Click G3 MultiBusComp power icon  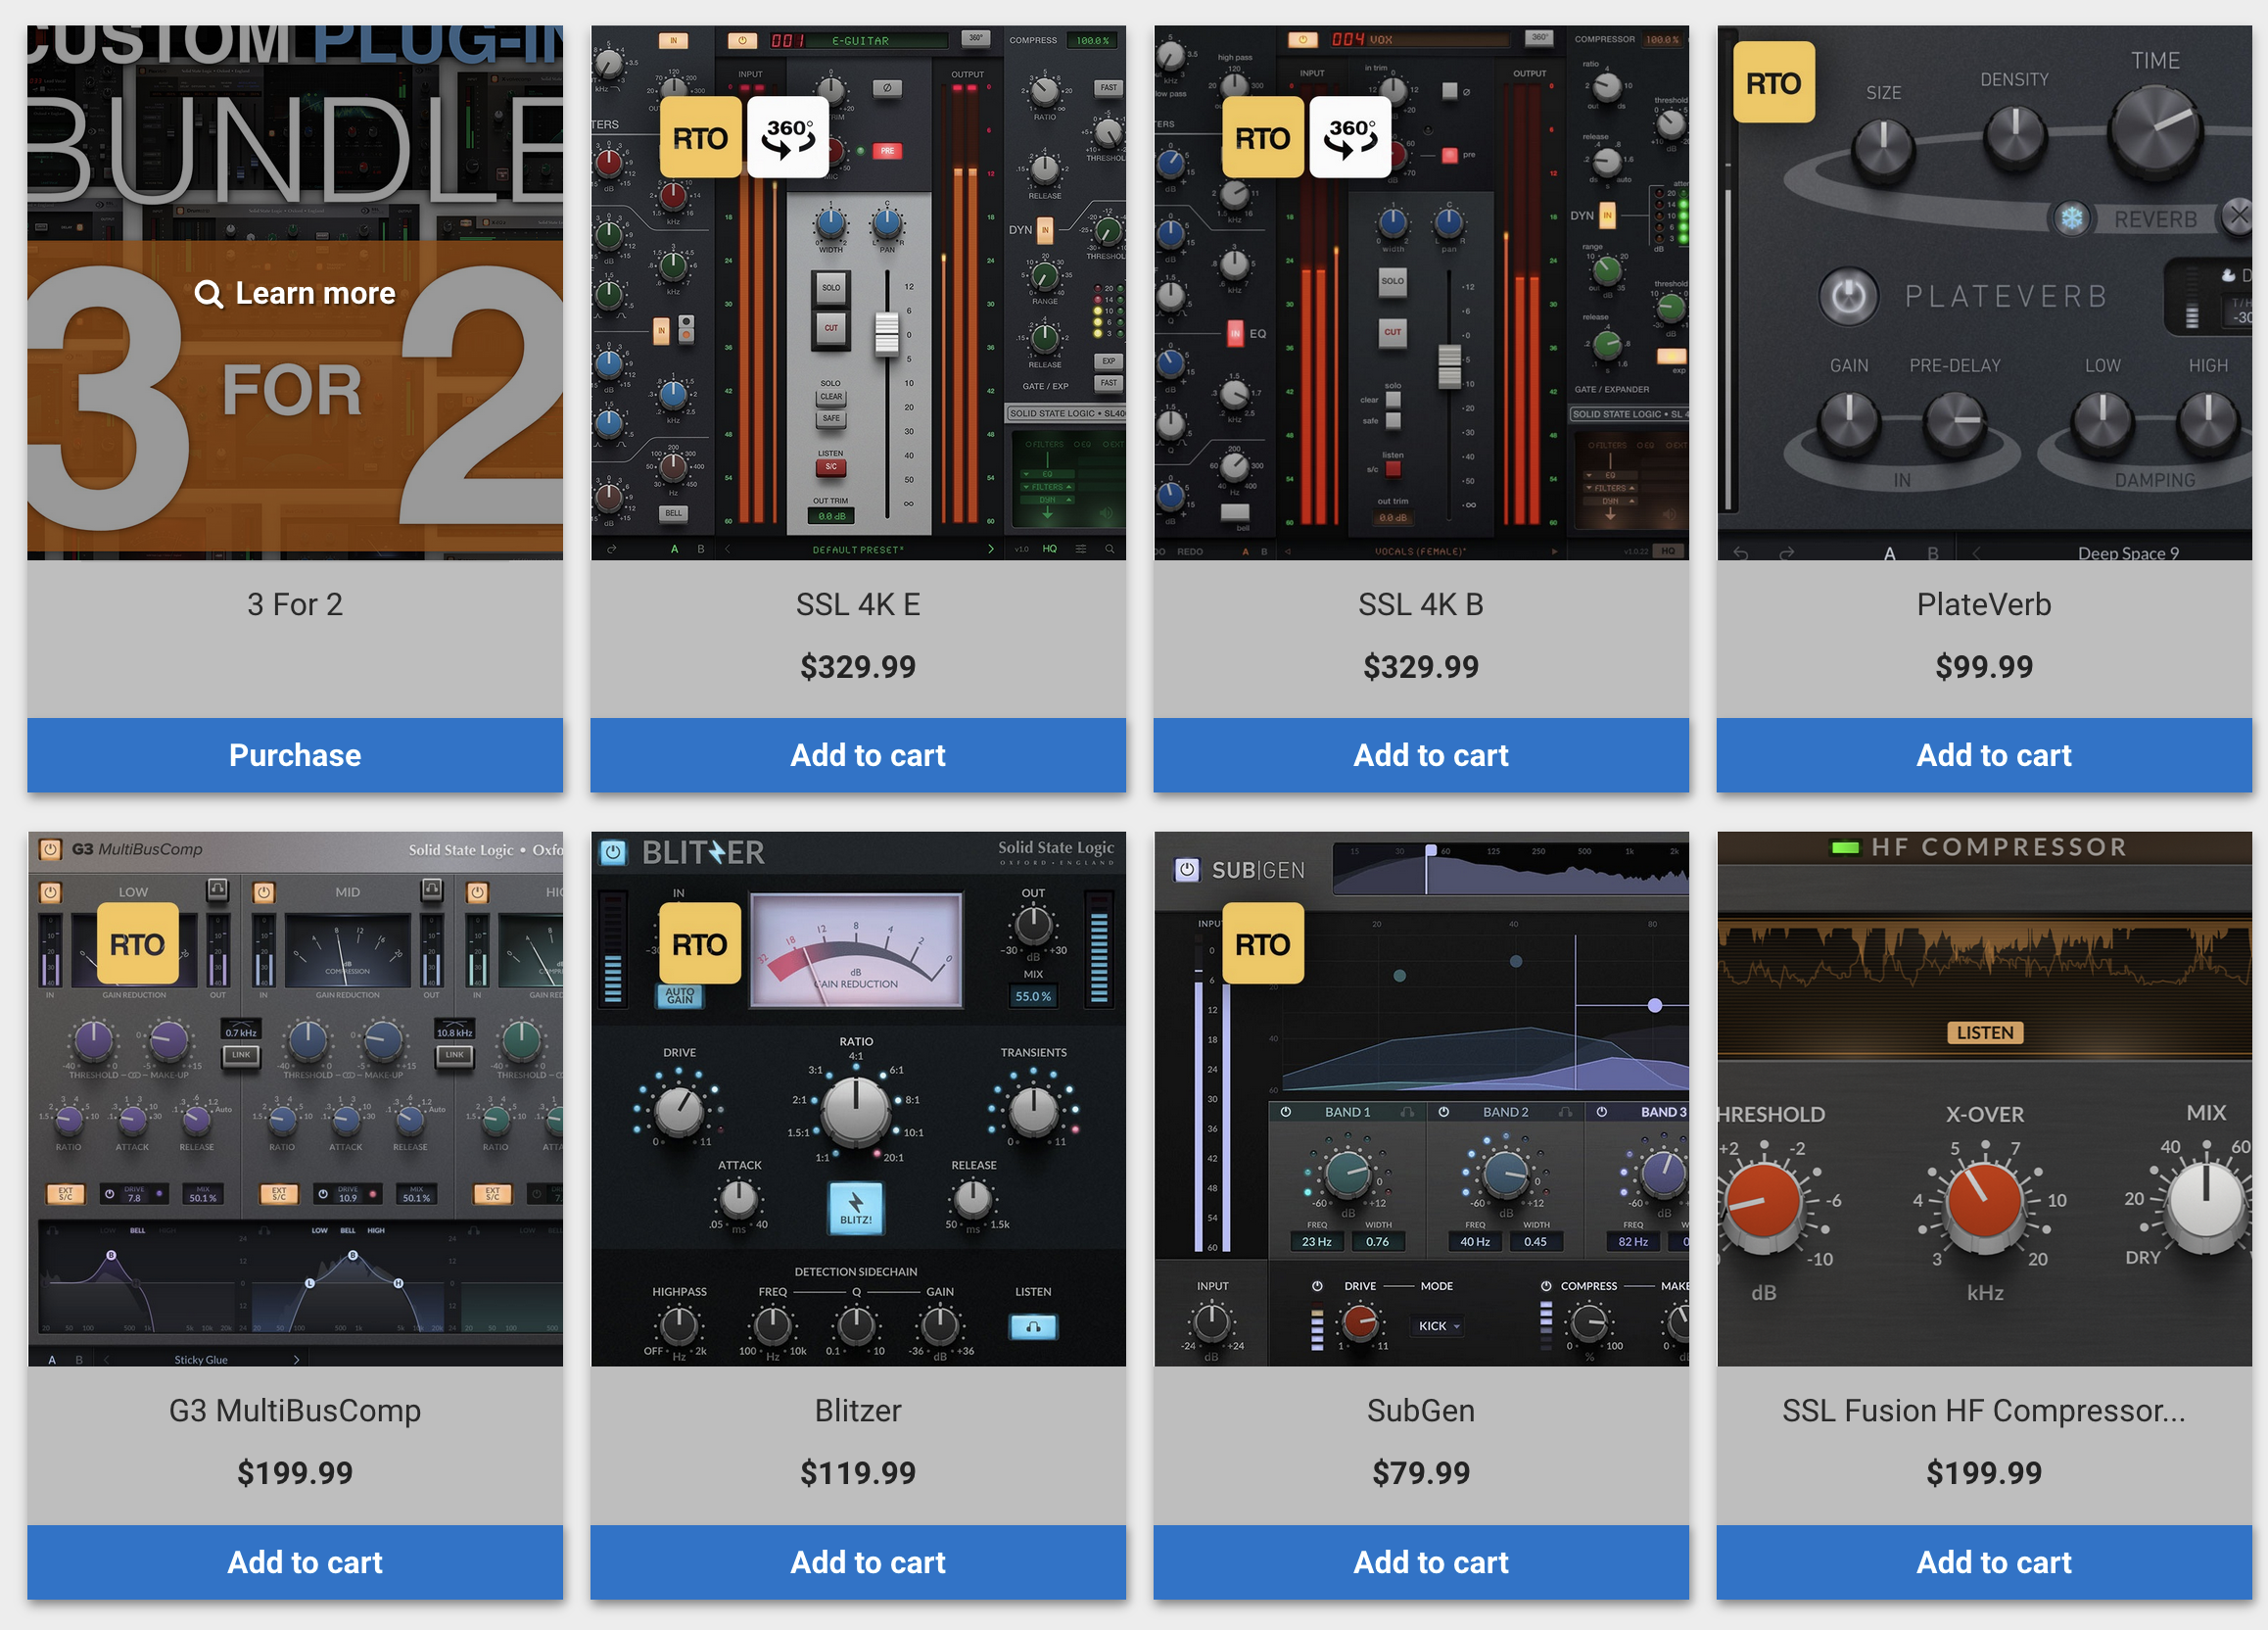click(x=50, y=850)
